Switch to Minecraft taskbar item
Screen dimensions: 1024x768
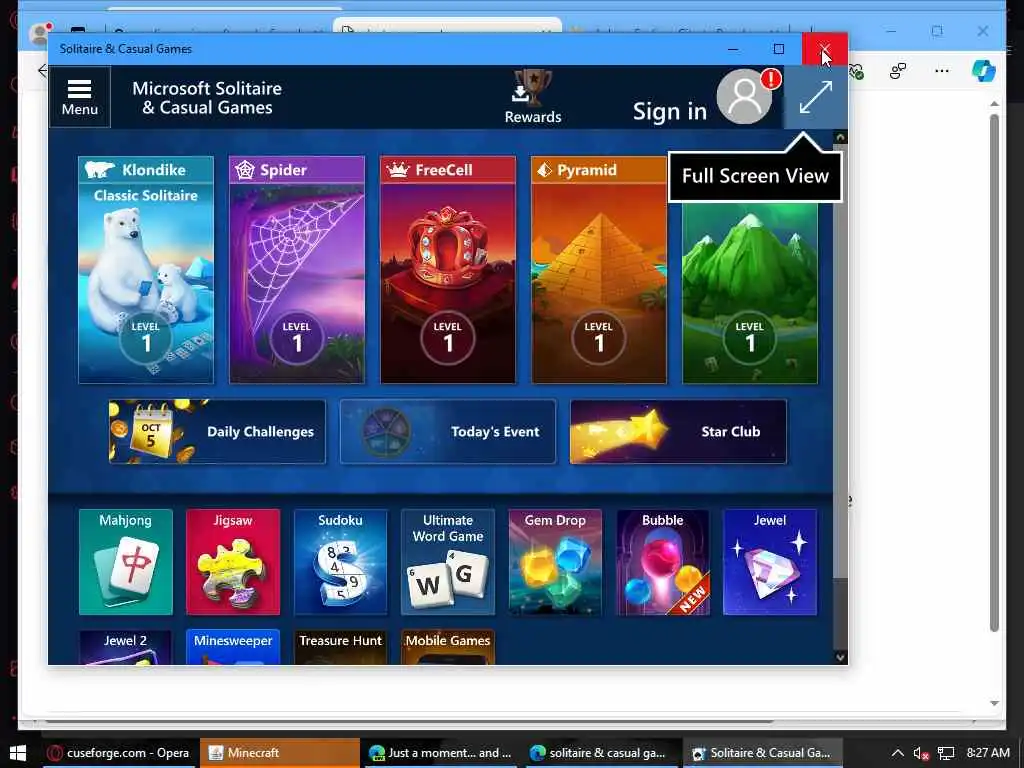point(280,753)
